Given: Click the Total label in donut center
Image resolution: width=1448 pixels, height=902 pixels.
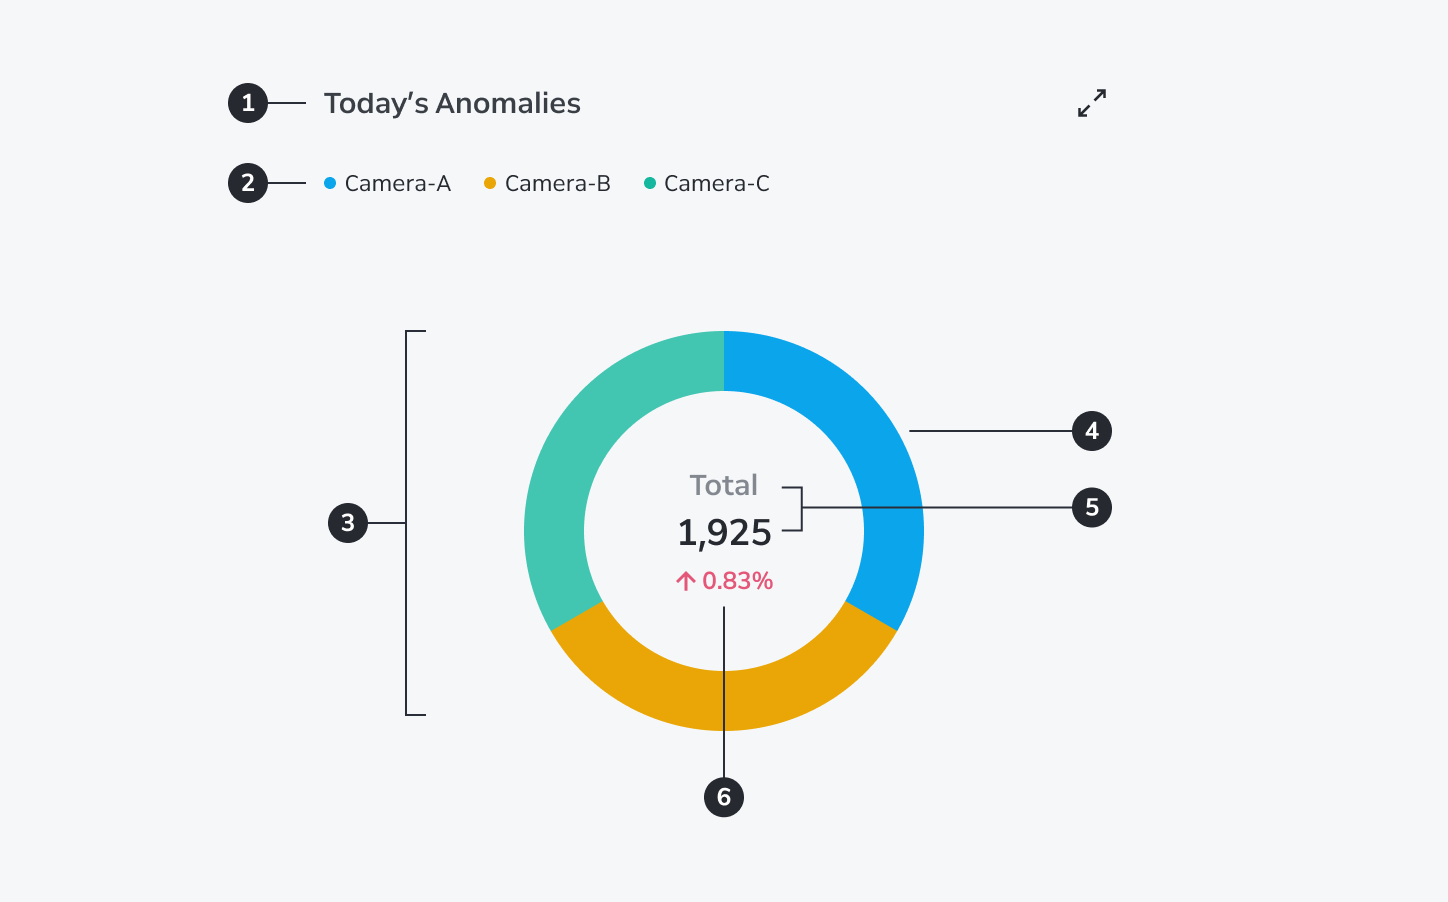Looking at the screenshot, I should pos(724,485).
